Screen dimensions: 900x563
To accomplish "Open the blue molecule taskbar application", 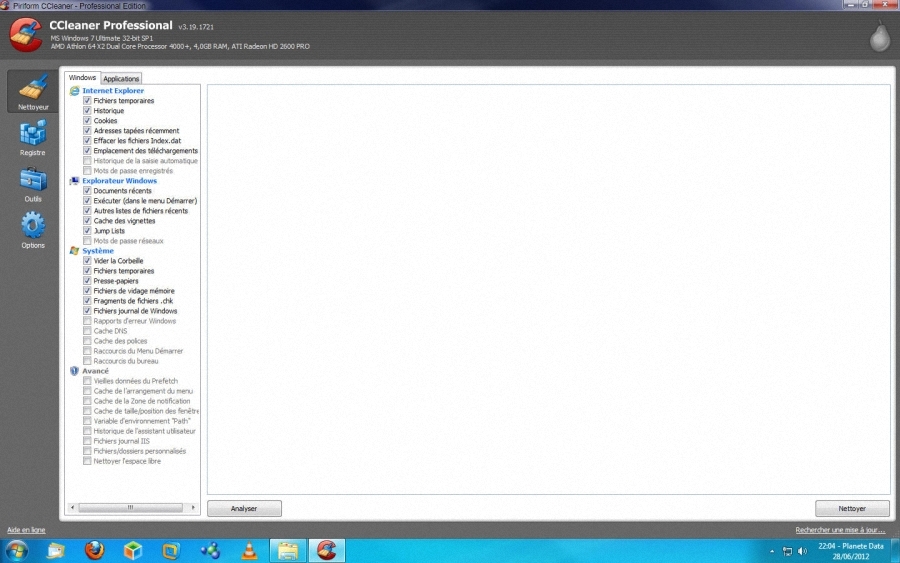I will pos(210,551).
